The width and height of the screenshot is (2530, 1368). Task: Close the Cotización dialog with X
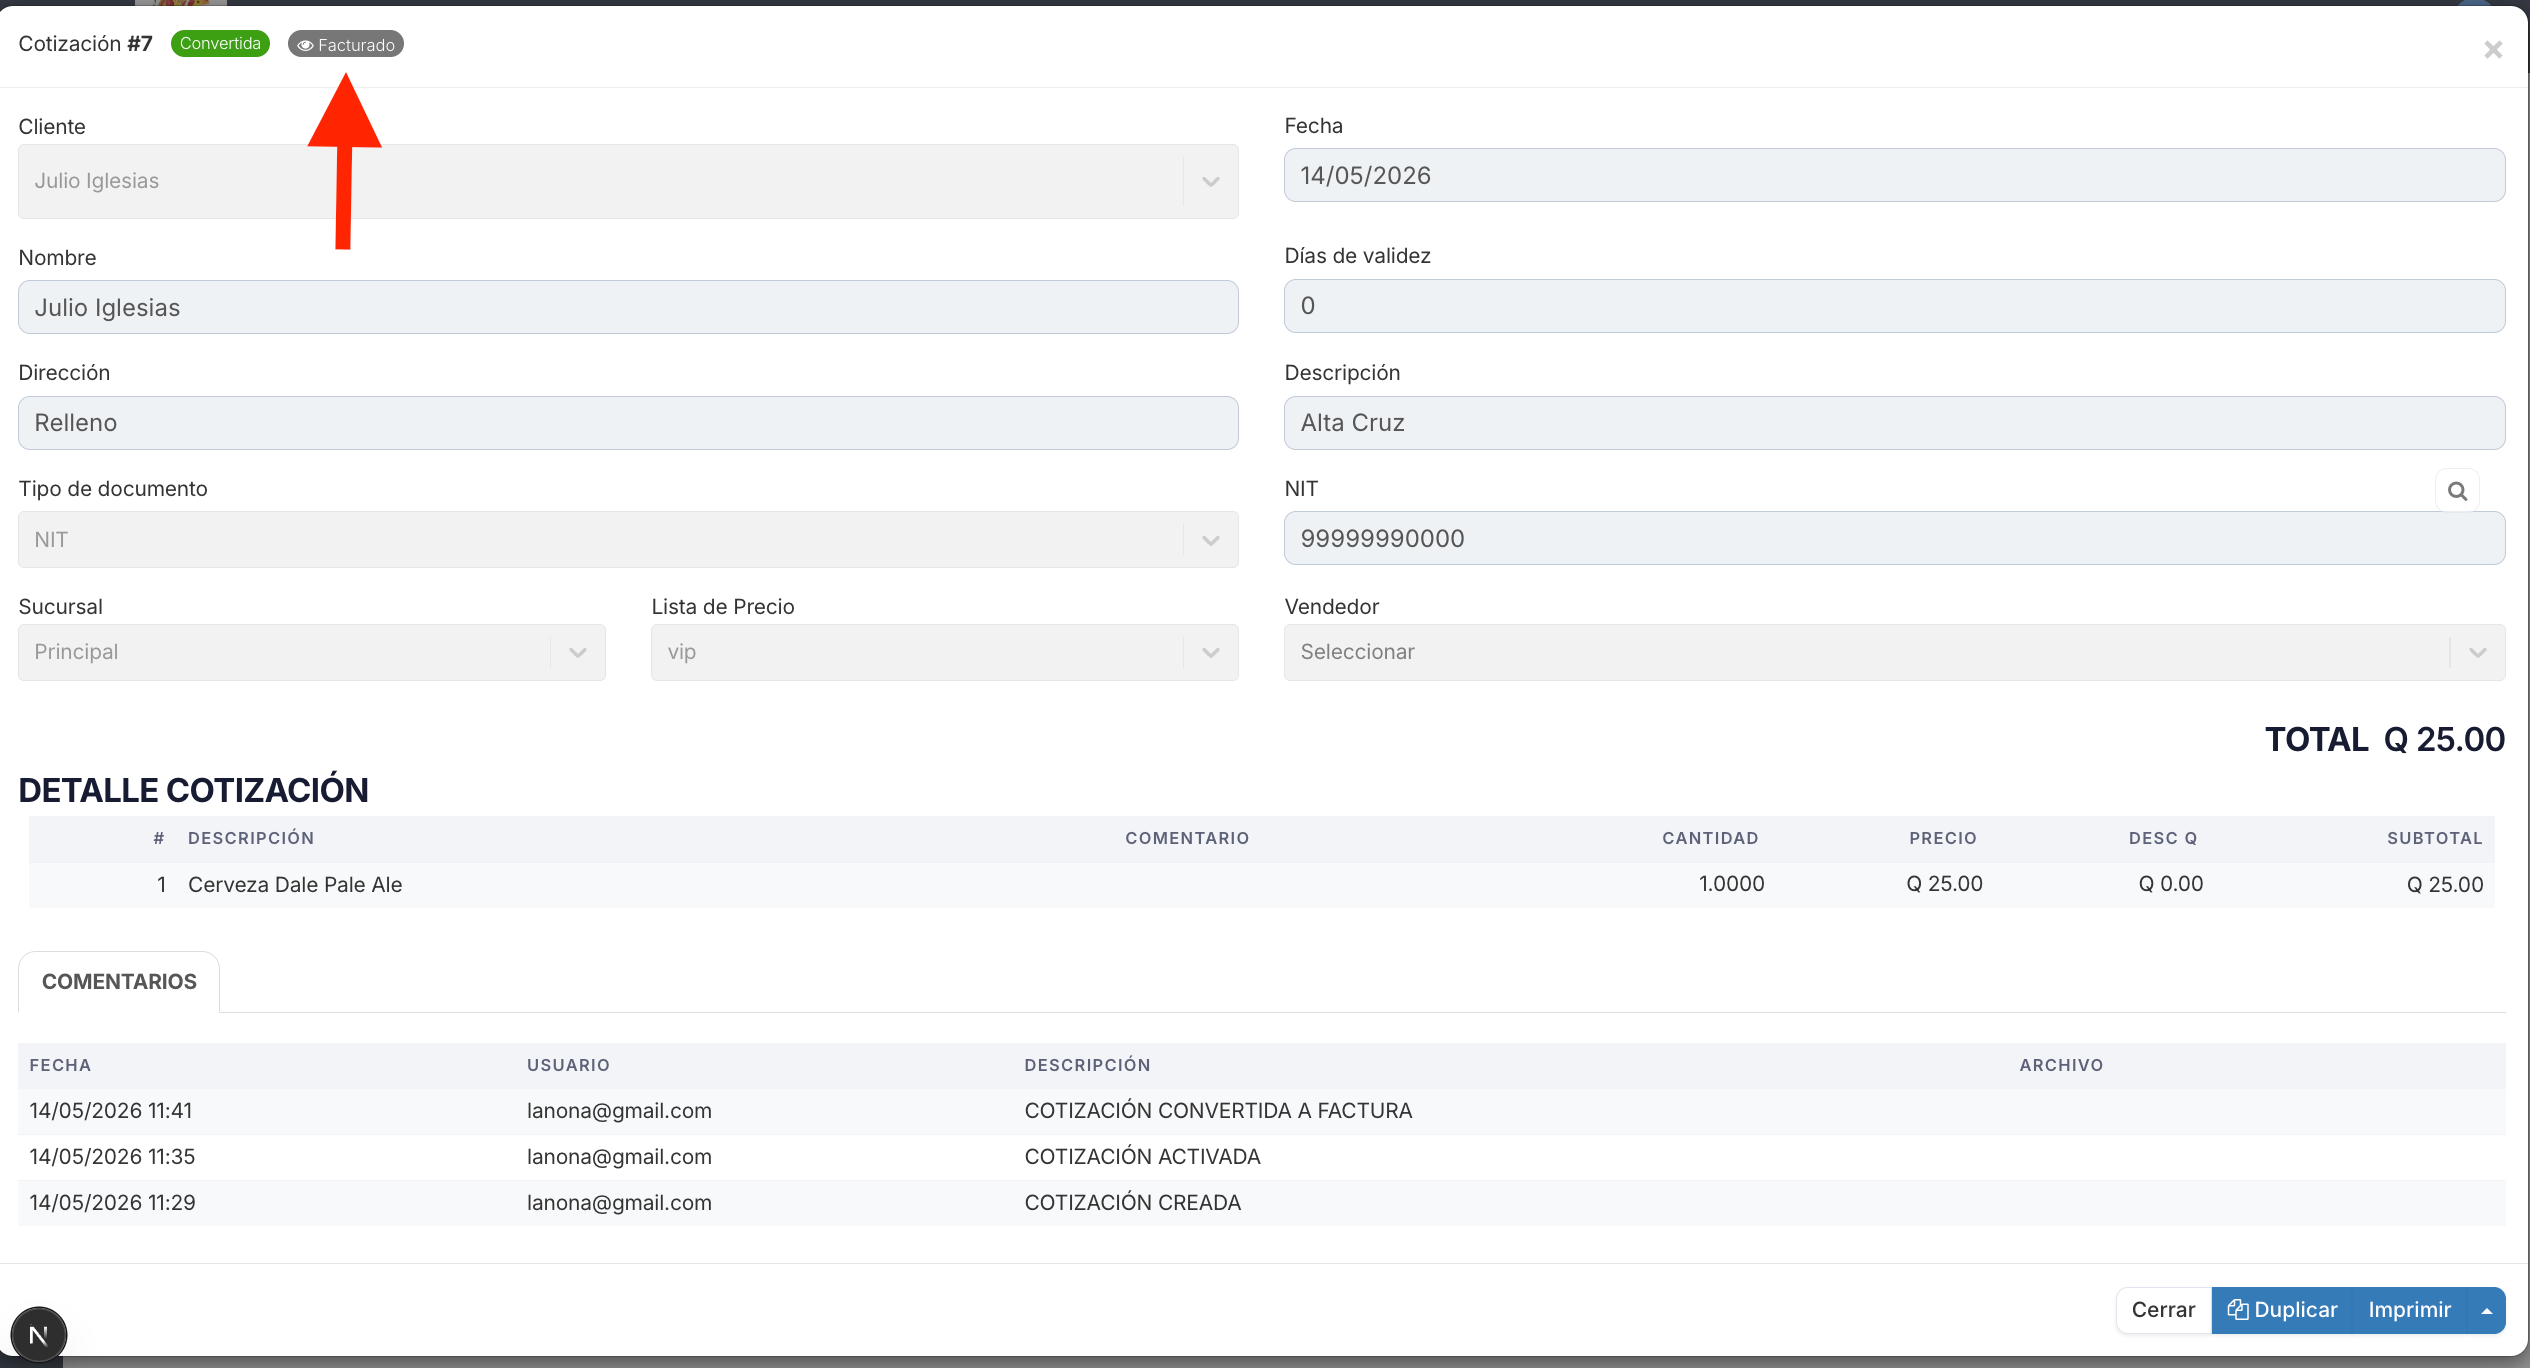[2492, 50]
